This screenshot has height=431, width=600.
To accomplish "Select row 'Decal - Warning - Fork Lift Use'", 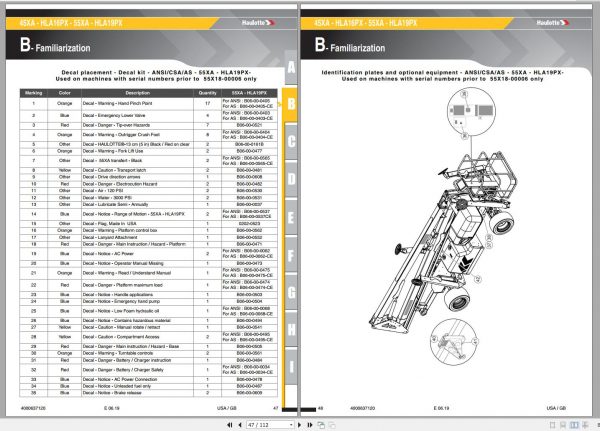I will (148, 151).
